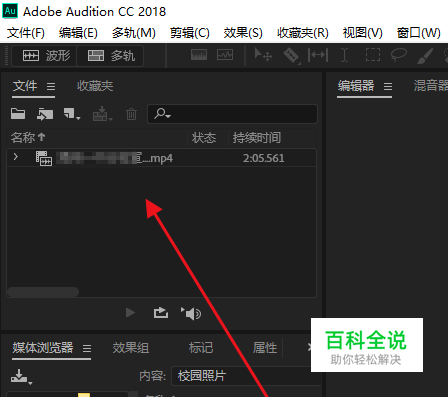Image resolution: width=448 pixels, height=397 pixels.
Task: Switch to the 属性 tab
Action: [x=265, y=348]
